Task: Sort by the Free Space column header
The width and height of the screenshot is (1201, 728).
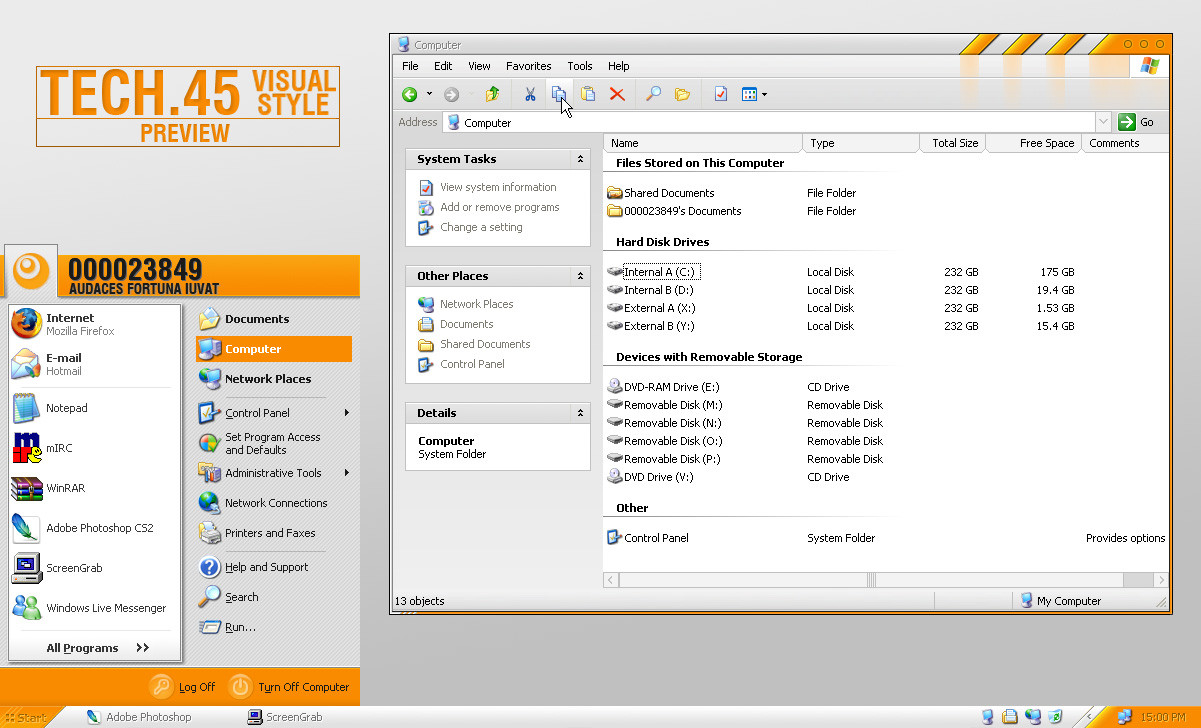Action: [1034, 143]
